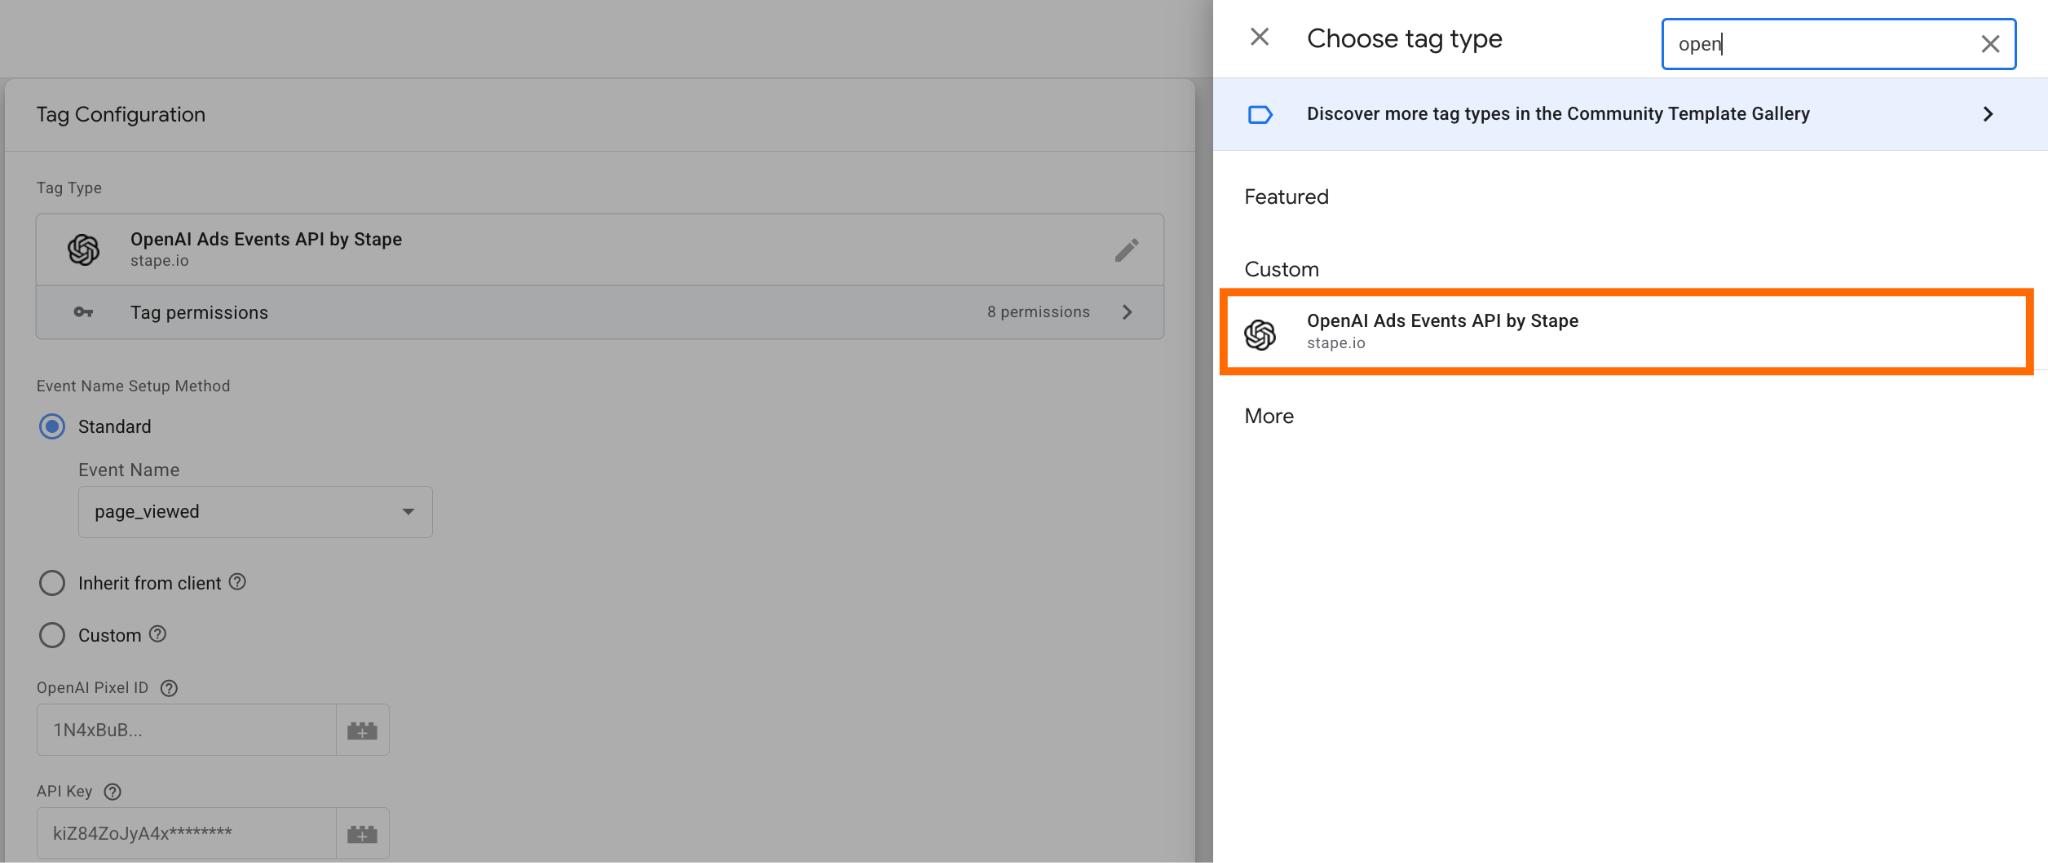This screenshot has width=2048, height=863.
Task: Select the Custom event name radio button
Action: [x=52, y=635]
